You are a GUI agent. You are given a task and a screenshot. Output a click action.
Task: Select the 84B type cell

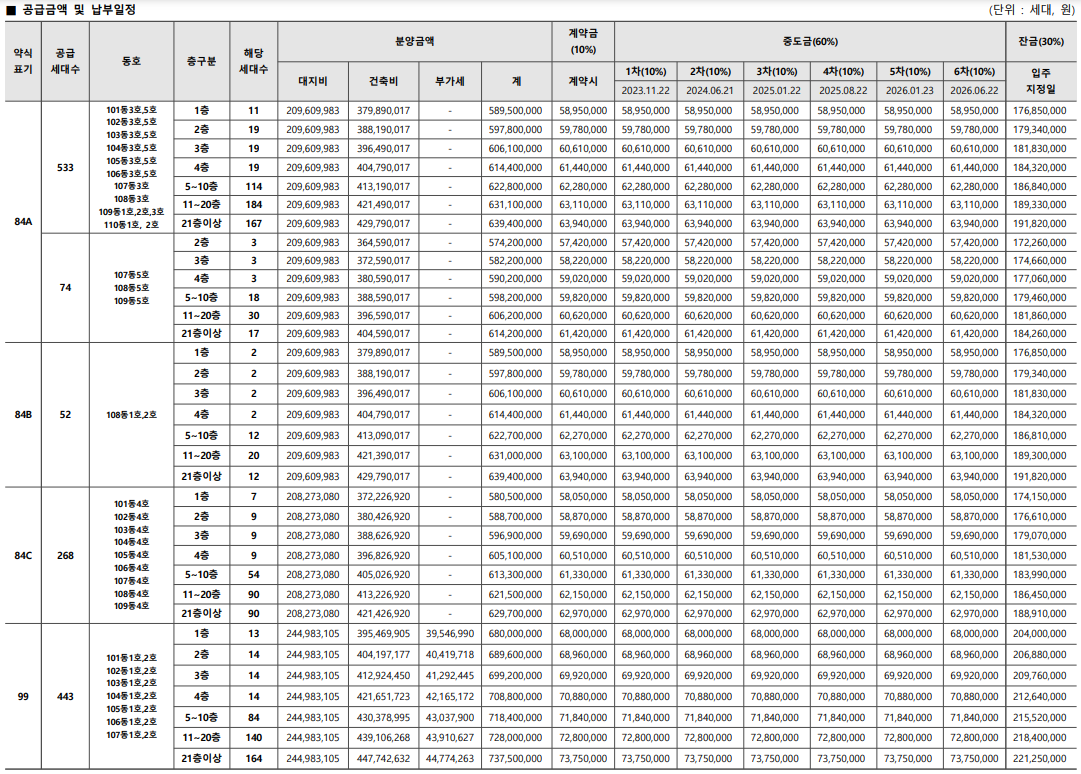[23, 415]
